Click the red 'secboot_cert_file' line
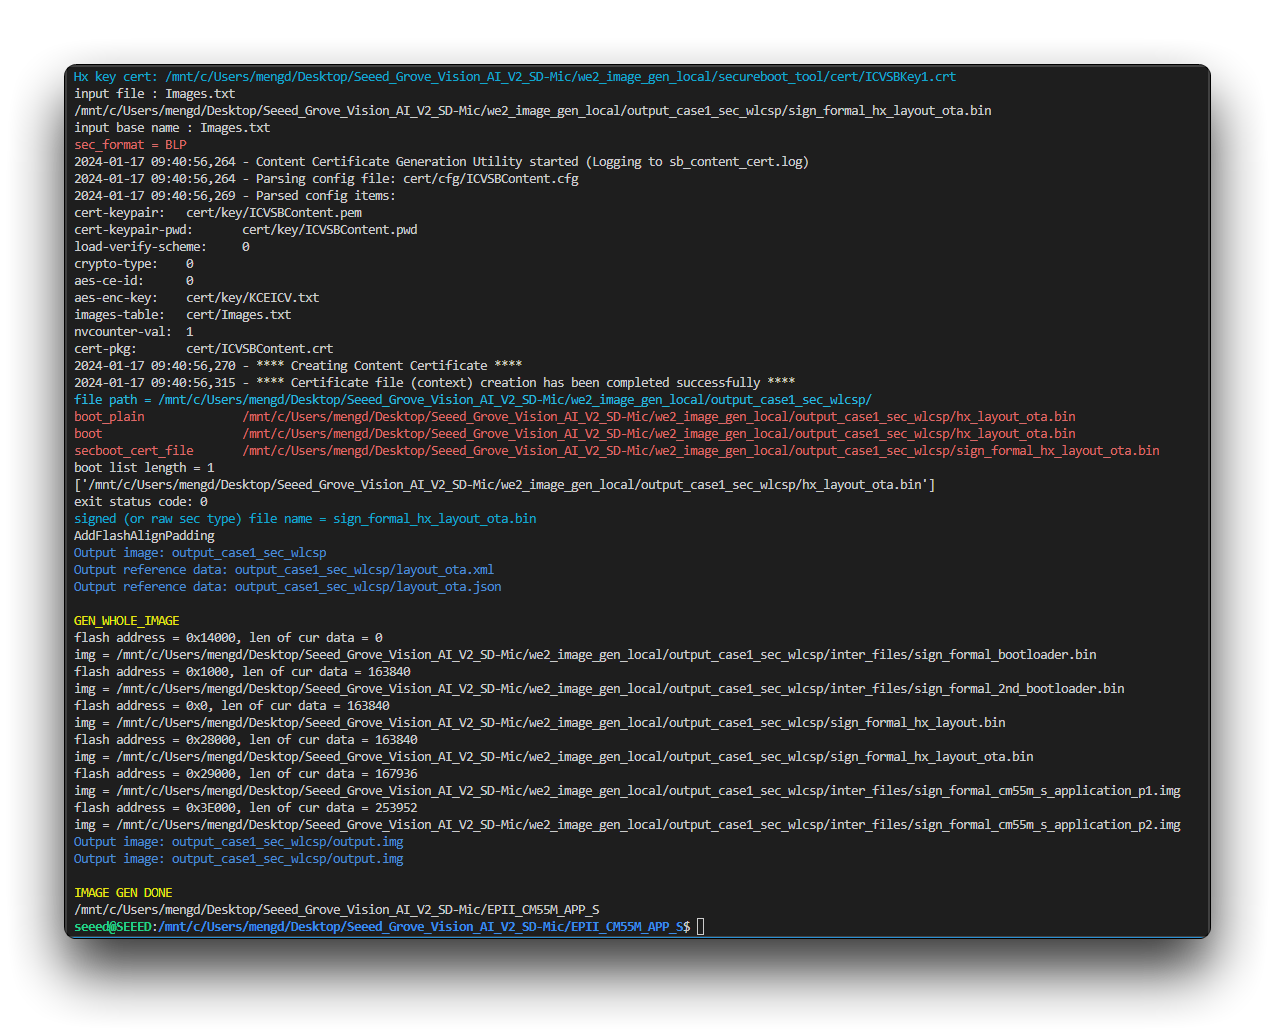Screen dimensions: 1275x1035 pos(617,451)
